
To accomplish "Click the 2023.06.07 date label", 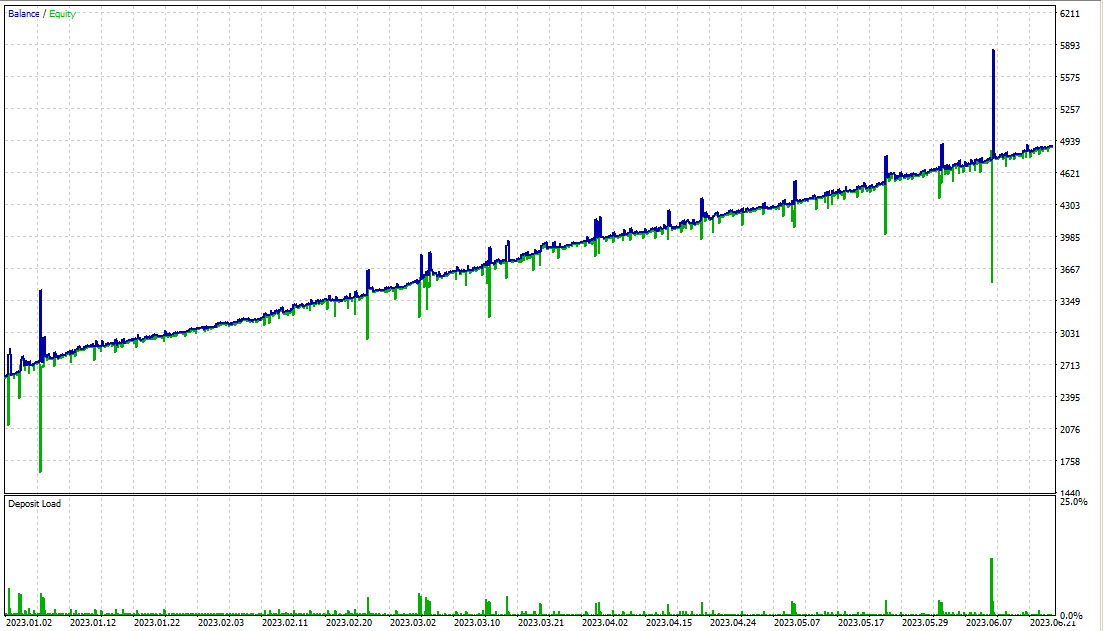I will [x=989, y=623].
